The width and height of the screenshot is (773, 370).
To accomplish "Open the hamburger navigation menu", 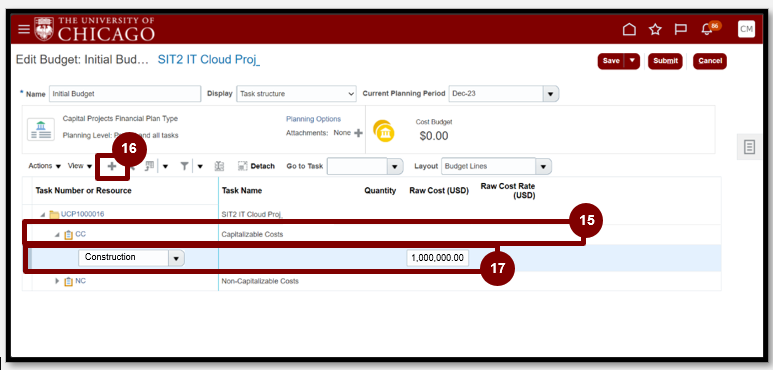I will tap(24, 29).
